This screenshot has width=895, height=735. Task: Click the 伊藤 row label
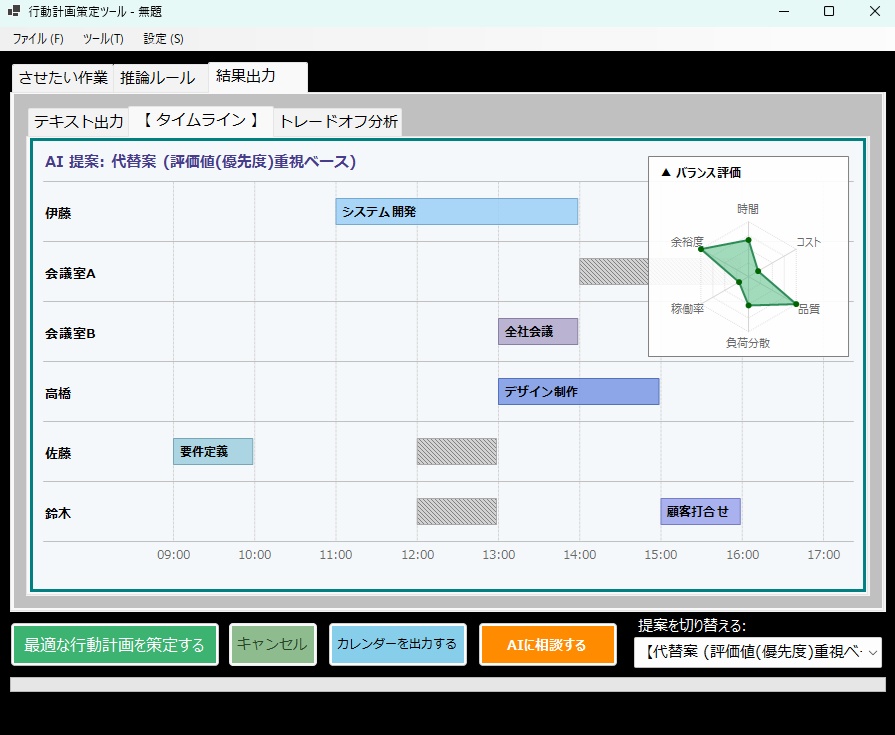[58, 213]
